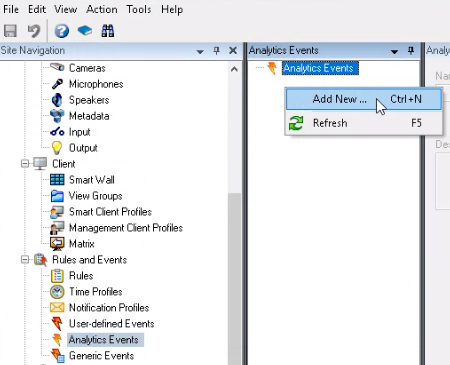Click the Undo toolbar icon

(x=34, y=31)
